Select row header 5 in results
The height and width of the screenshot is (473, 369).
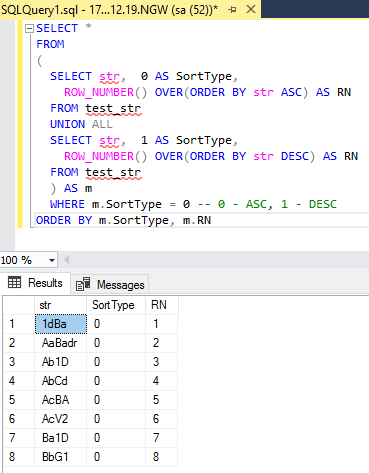pyautogui.click(x=19, y=400)
